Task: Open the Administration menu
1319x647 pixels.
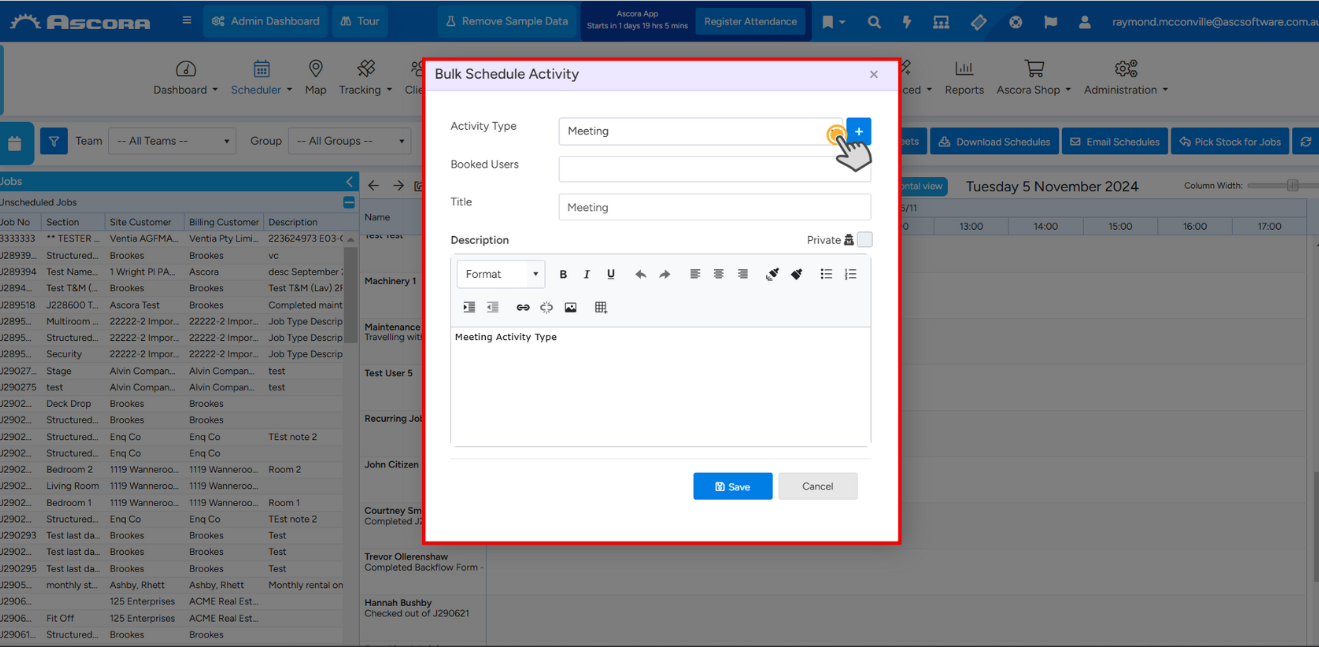Action: (1126, 78)
